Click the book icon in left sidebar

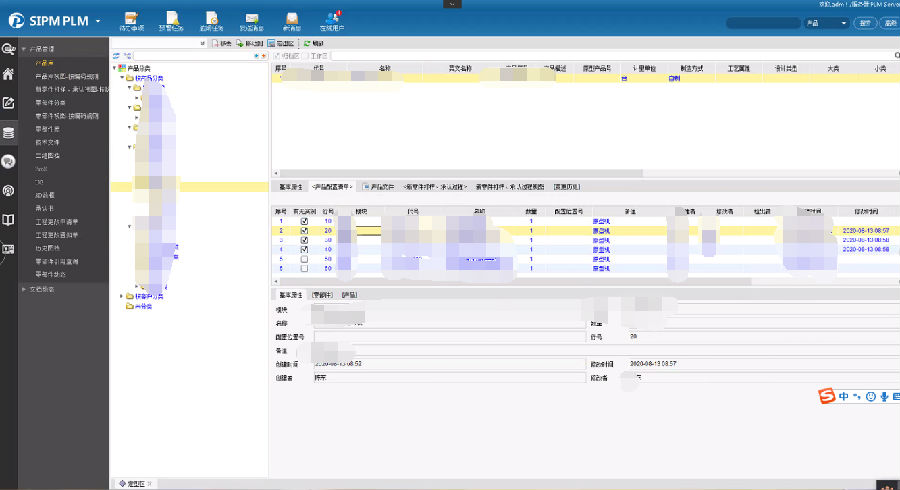click(x=9, y=219)
